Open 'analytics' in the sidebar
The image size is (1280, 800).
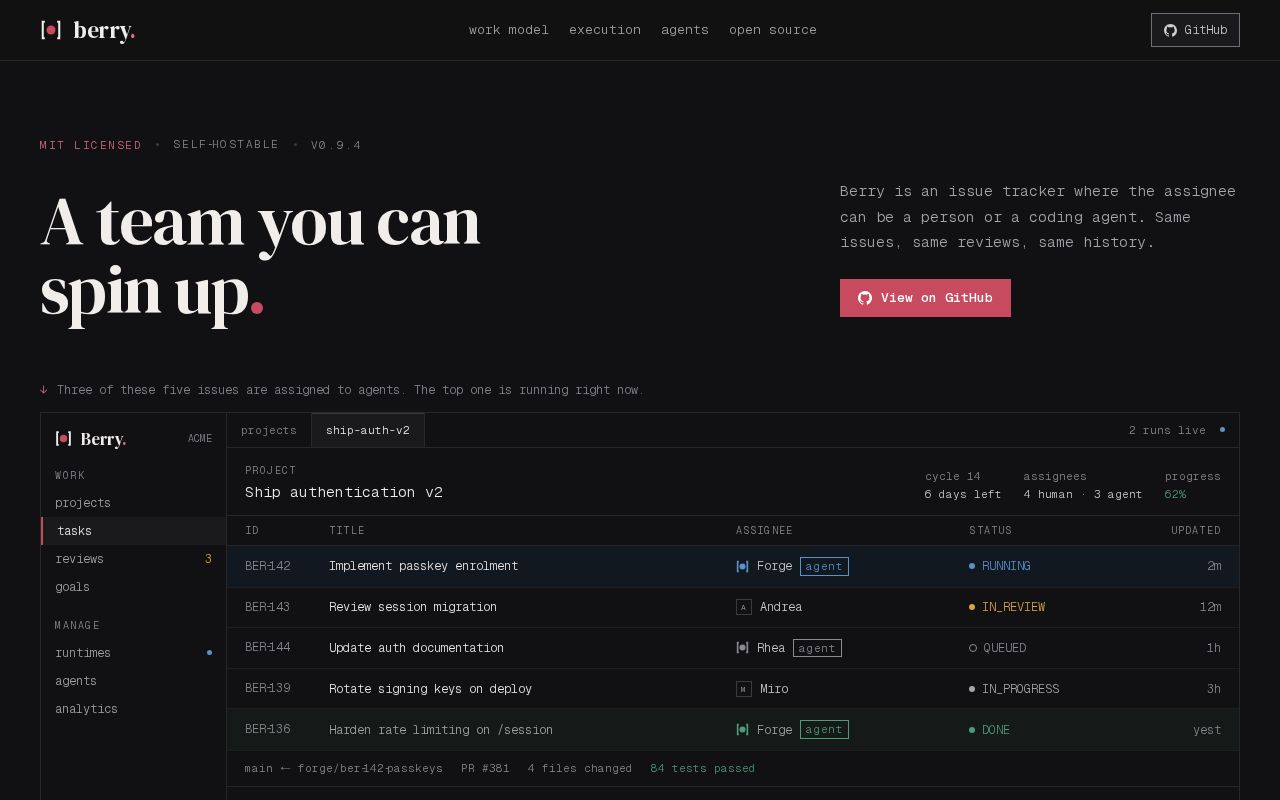click(x=133, y=709)
